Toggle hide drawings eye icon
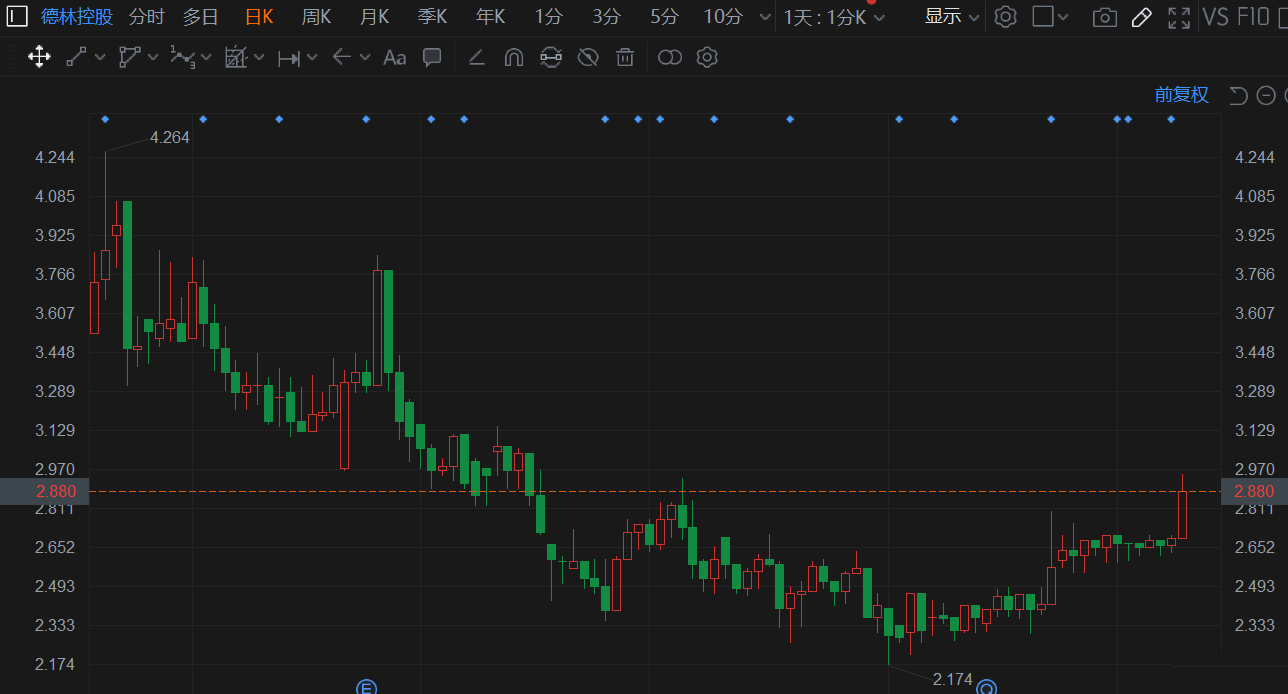Viewport: 1288px width, 694px height. pos(588,57)
